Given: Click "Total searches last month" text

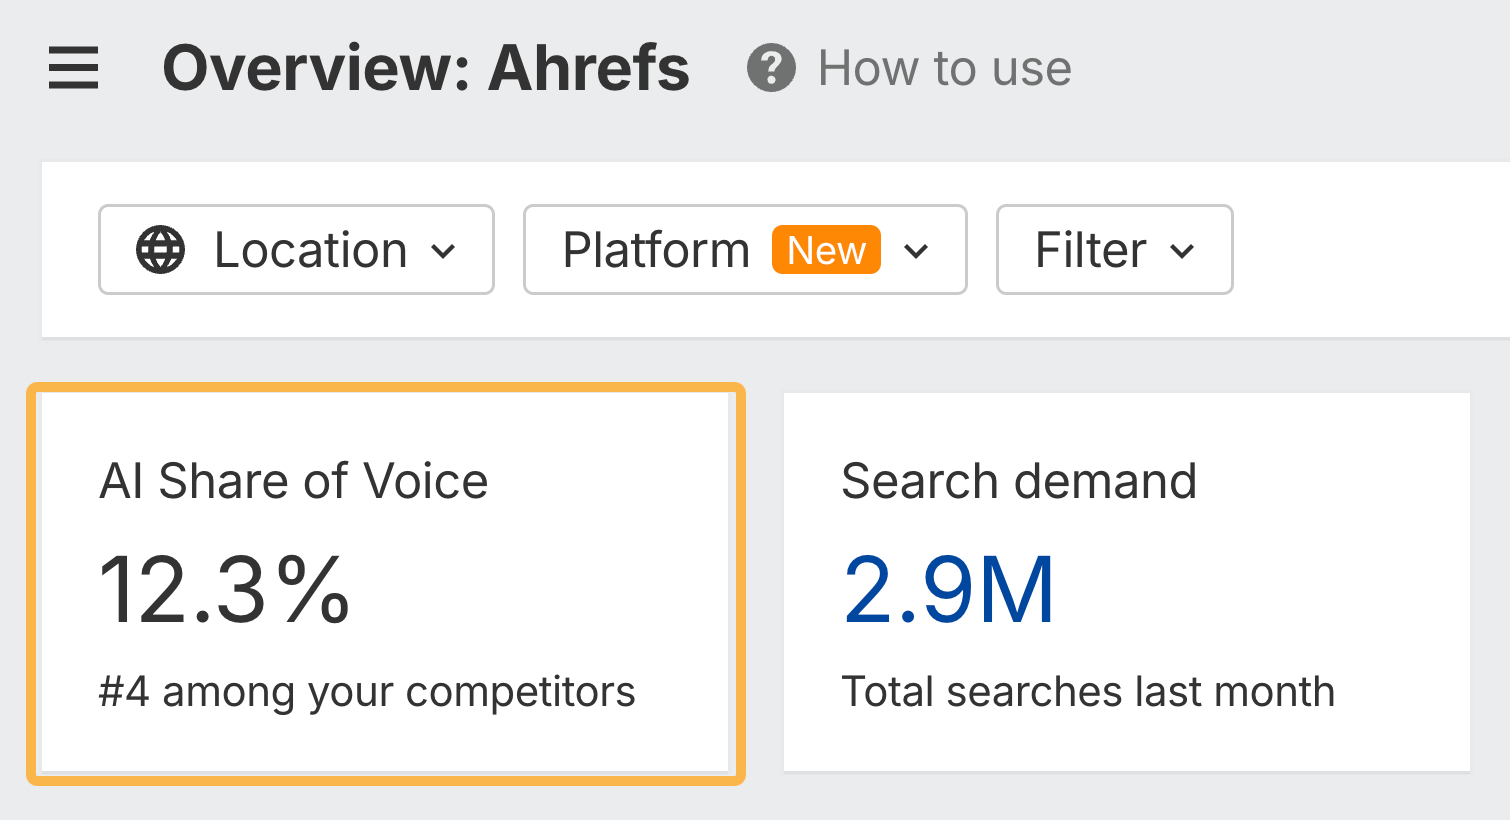Looking at the screenshot, I should 1088,692.
